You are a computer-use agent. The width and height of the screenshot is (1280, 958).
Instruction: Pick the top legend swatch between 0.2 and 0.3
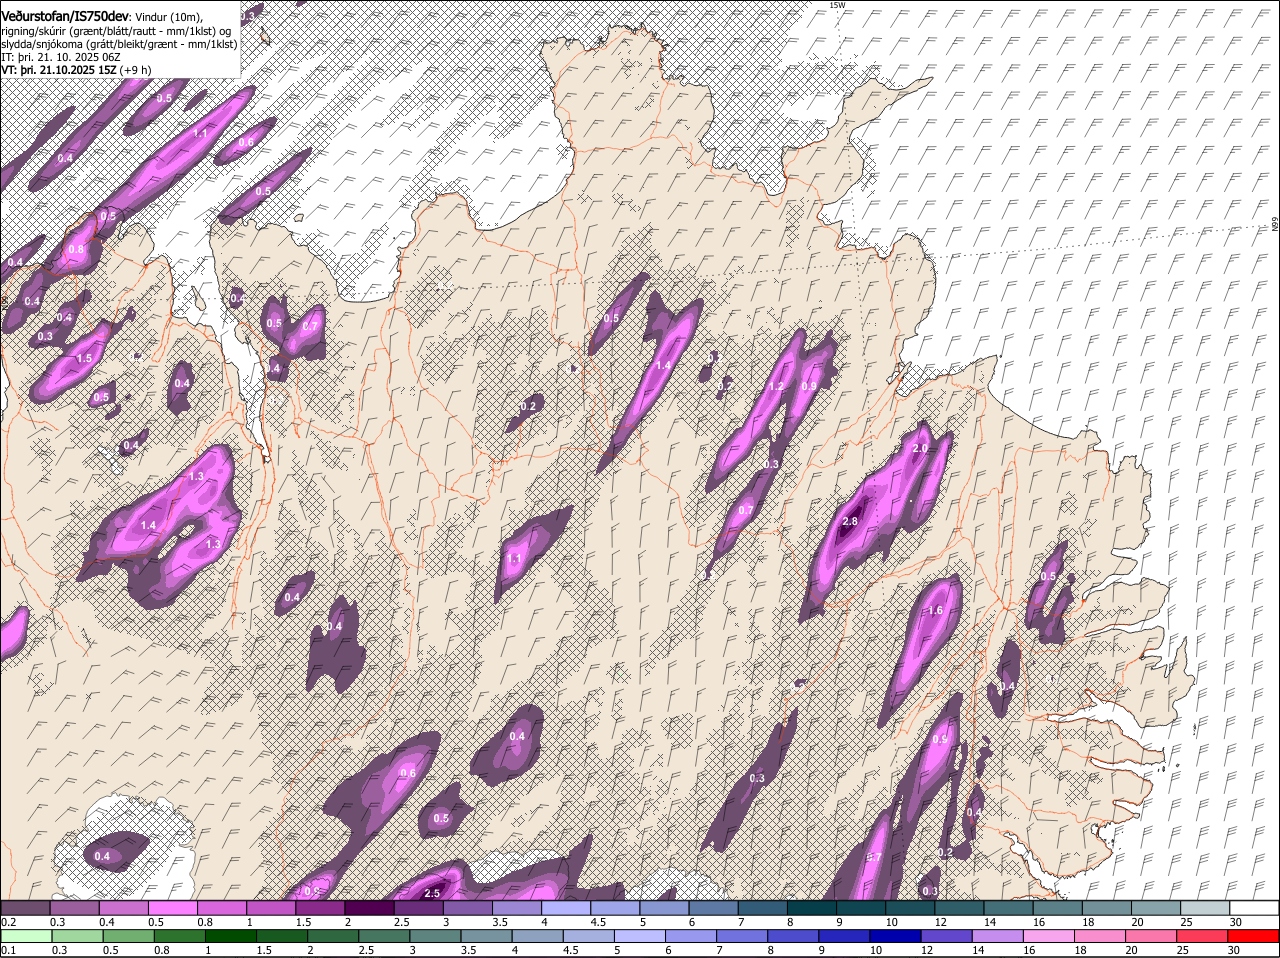coord(25,907)
